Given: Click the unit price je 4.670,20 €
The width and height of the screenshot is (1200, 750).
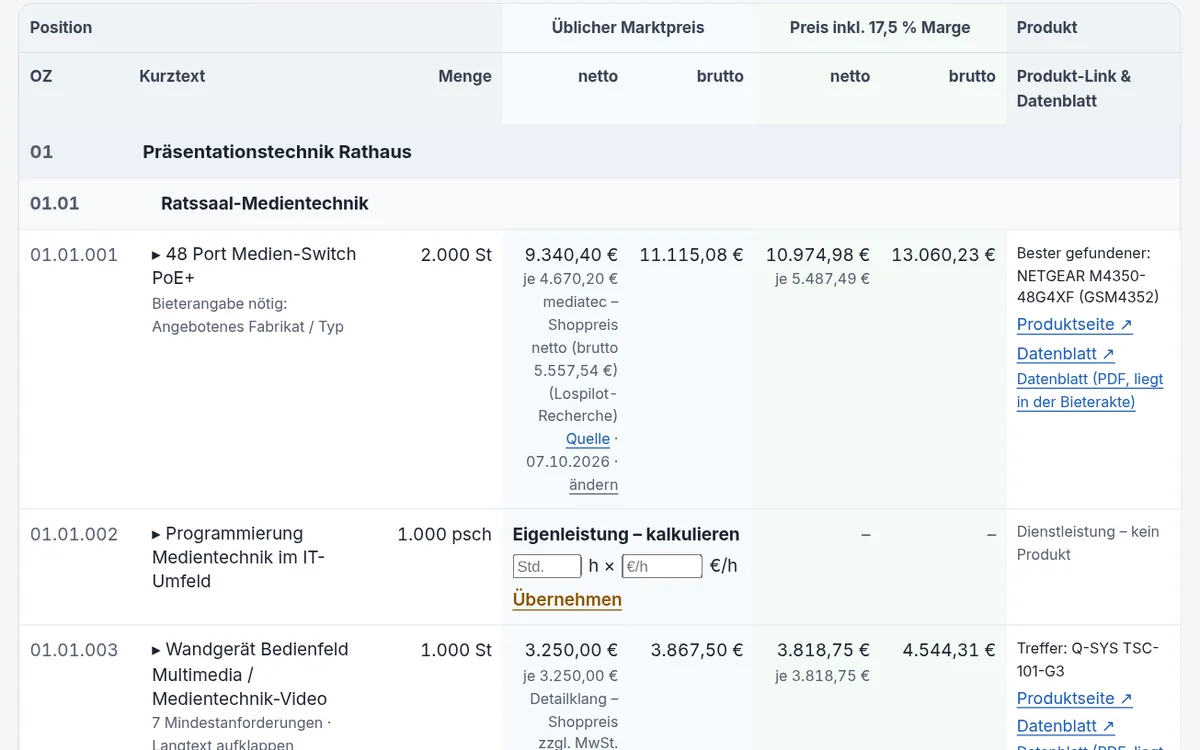Looking at the screenshot, I should [x=570, y=279].
